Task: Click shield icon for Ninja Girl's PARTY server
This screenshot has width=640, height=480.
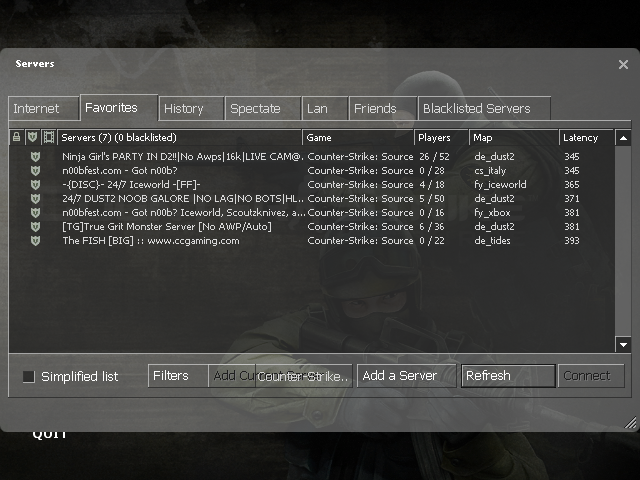Action: (36, 156)
